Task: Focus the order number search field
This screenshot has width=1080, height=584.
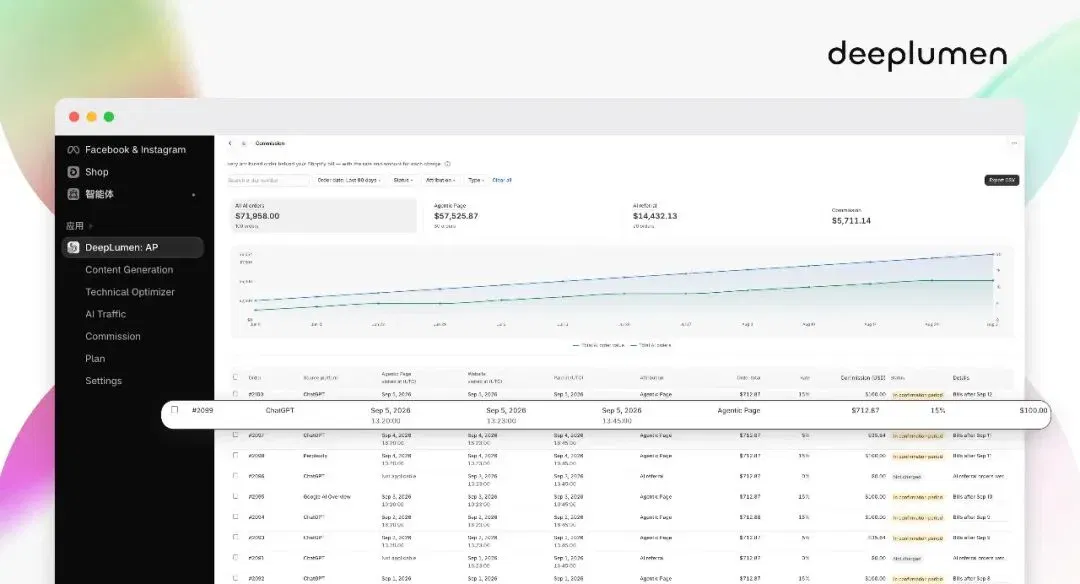Action: point(268,180)
